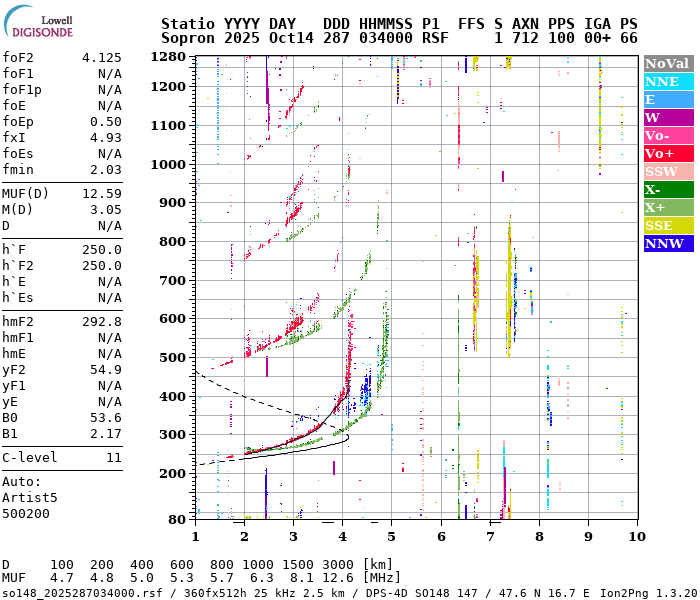Select the C-level value 11

click(113, 457)
